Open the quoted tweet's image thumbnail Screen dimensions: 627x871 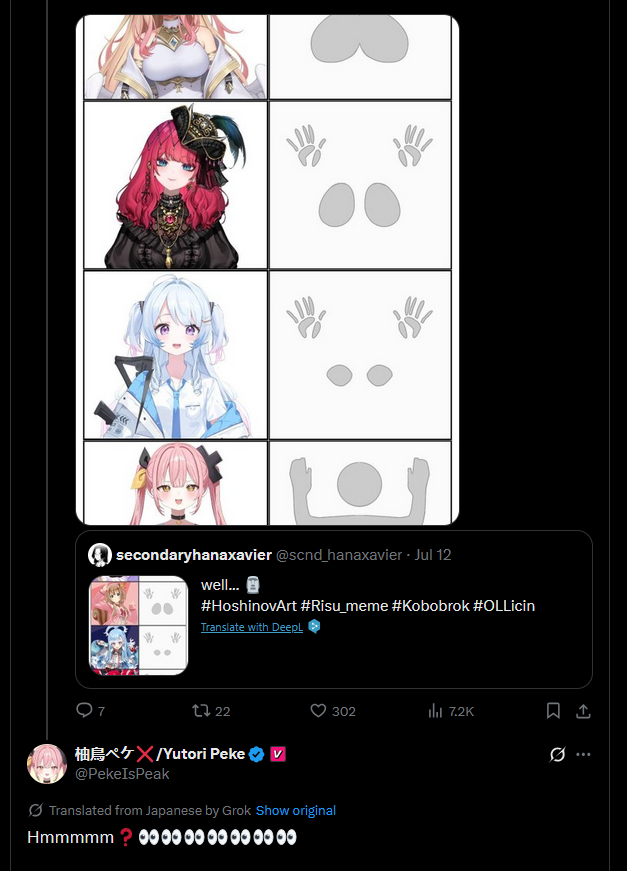[139, 625]
